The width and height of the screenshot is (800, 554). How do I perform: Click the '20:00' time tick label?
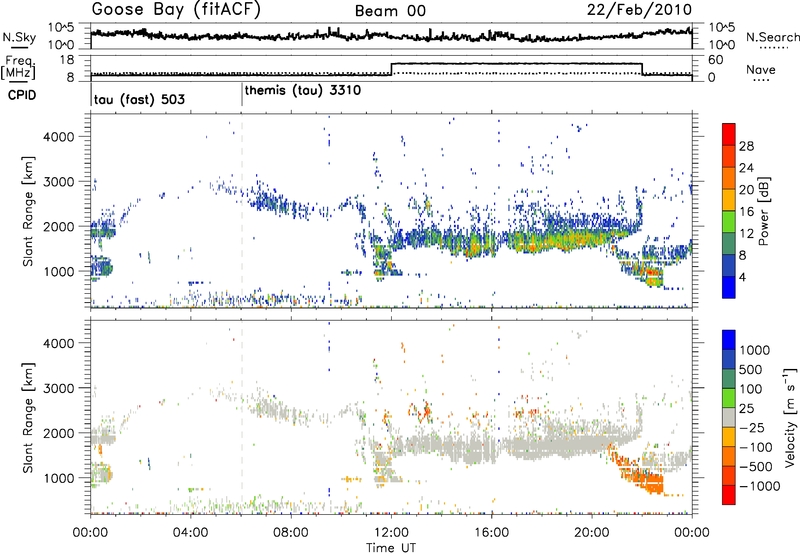(591, 533)
